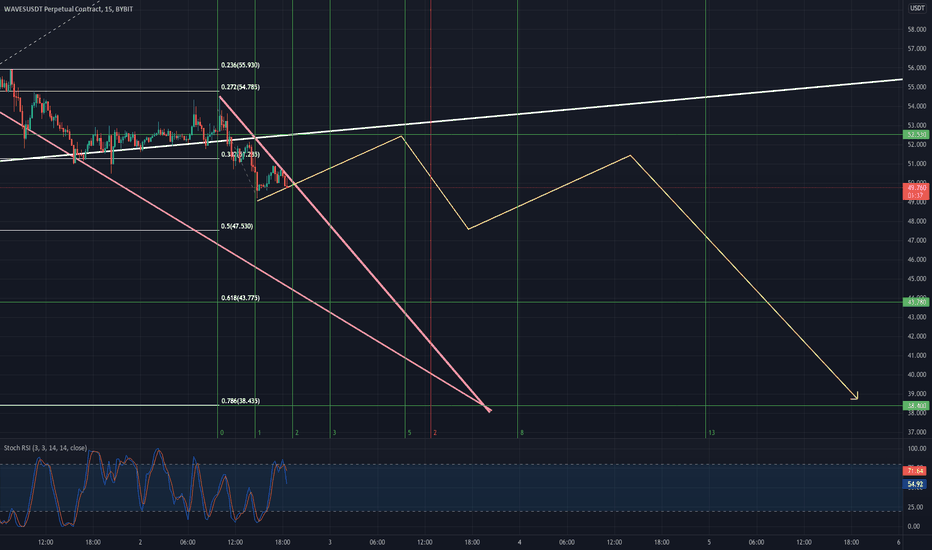
Task: Select the yellow projection arrow tip
Action: pos(856,397)
